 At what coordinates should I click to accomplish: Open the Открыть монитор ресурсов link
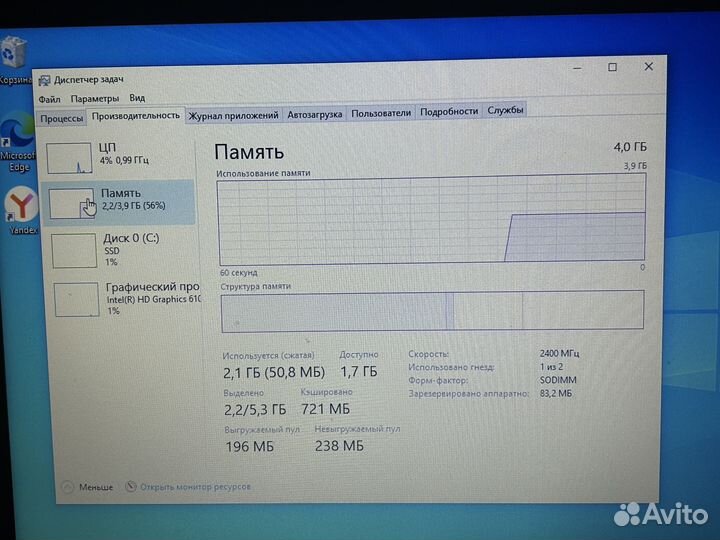tap(195, 487)
